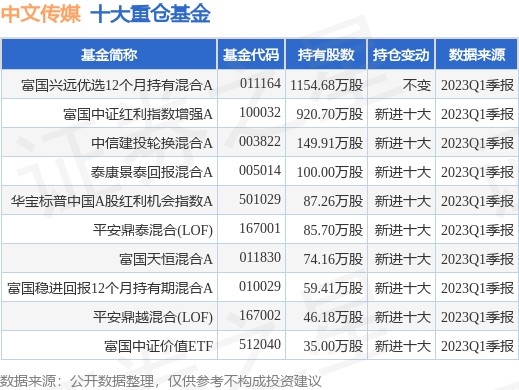This screenshot has width=519, height=390.
Task: Click the 持仓变动 column header
Action: pyautogui.click(x=401, y=55)
